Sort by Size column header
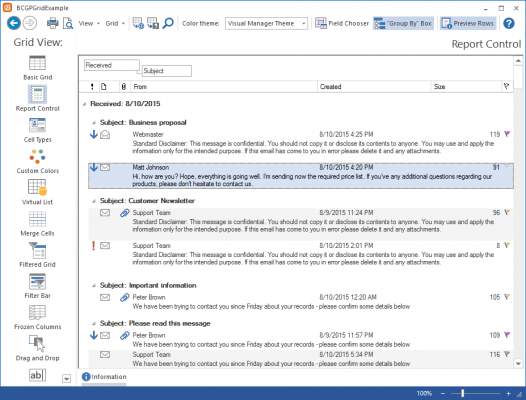The width and height of the screenshot is (526, 400). [466, 87]
